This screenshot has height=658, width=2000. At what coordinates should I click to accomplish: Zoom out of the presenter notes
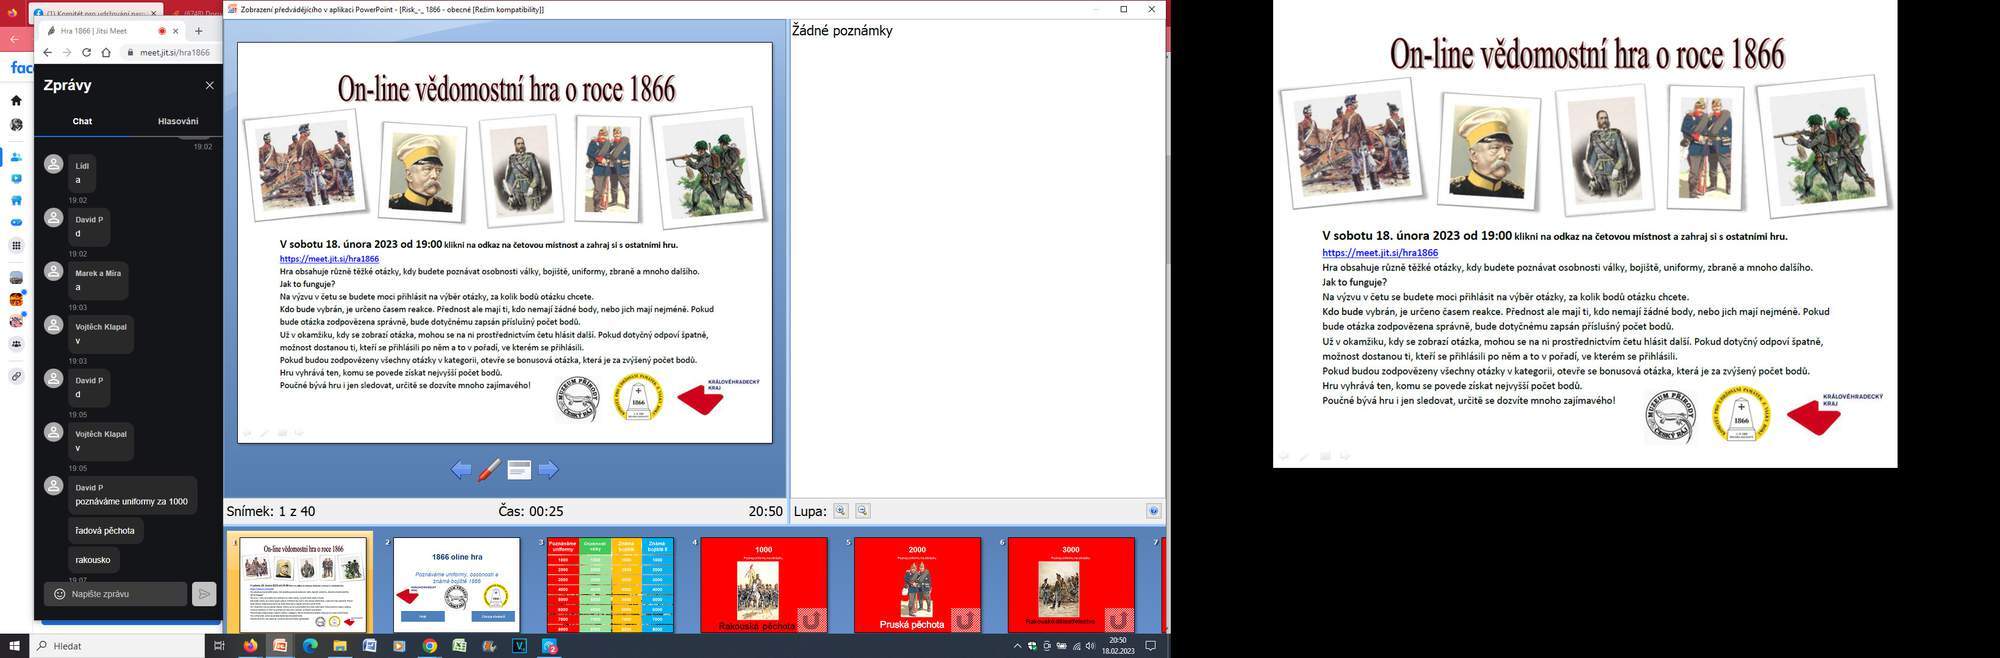pos(863,511)
